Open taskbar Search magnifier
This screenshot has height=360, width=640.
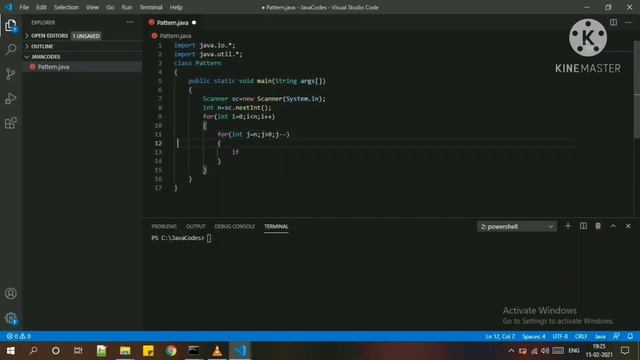click(33, 351)
